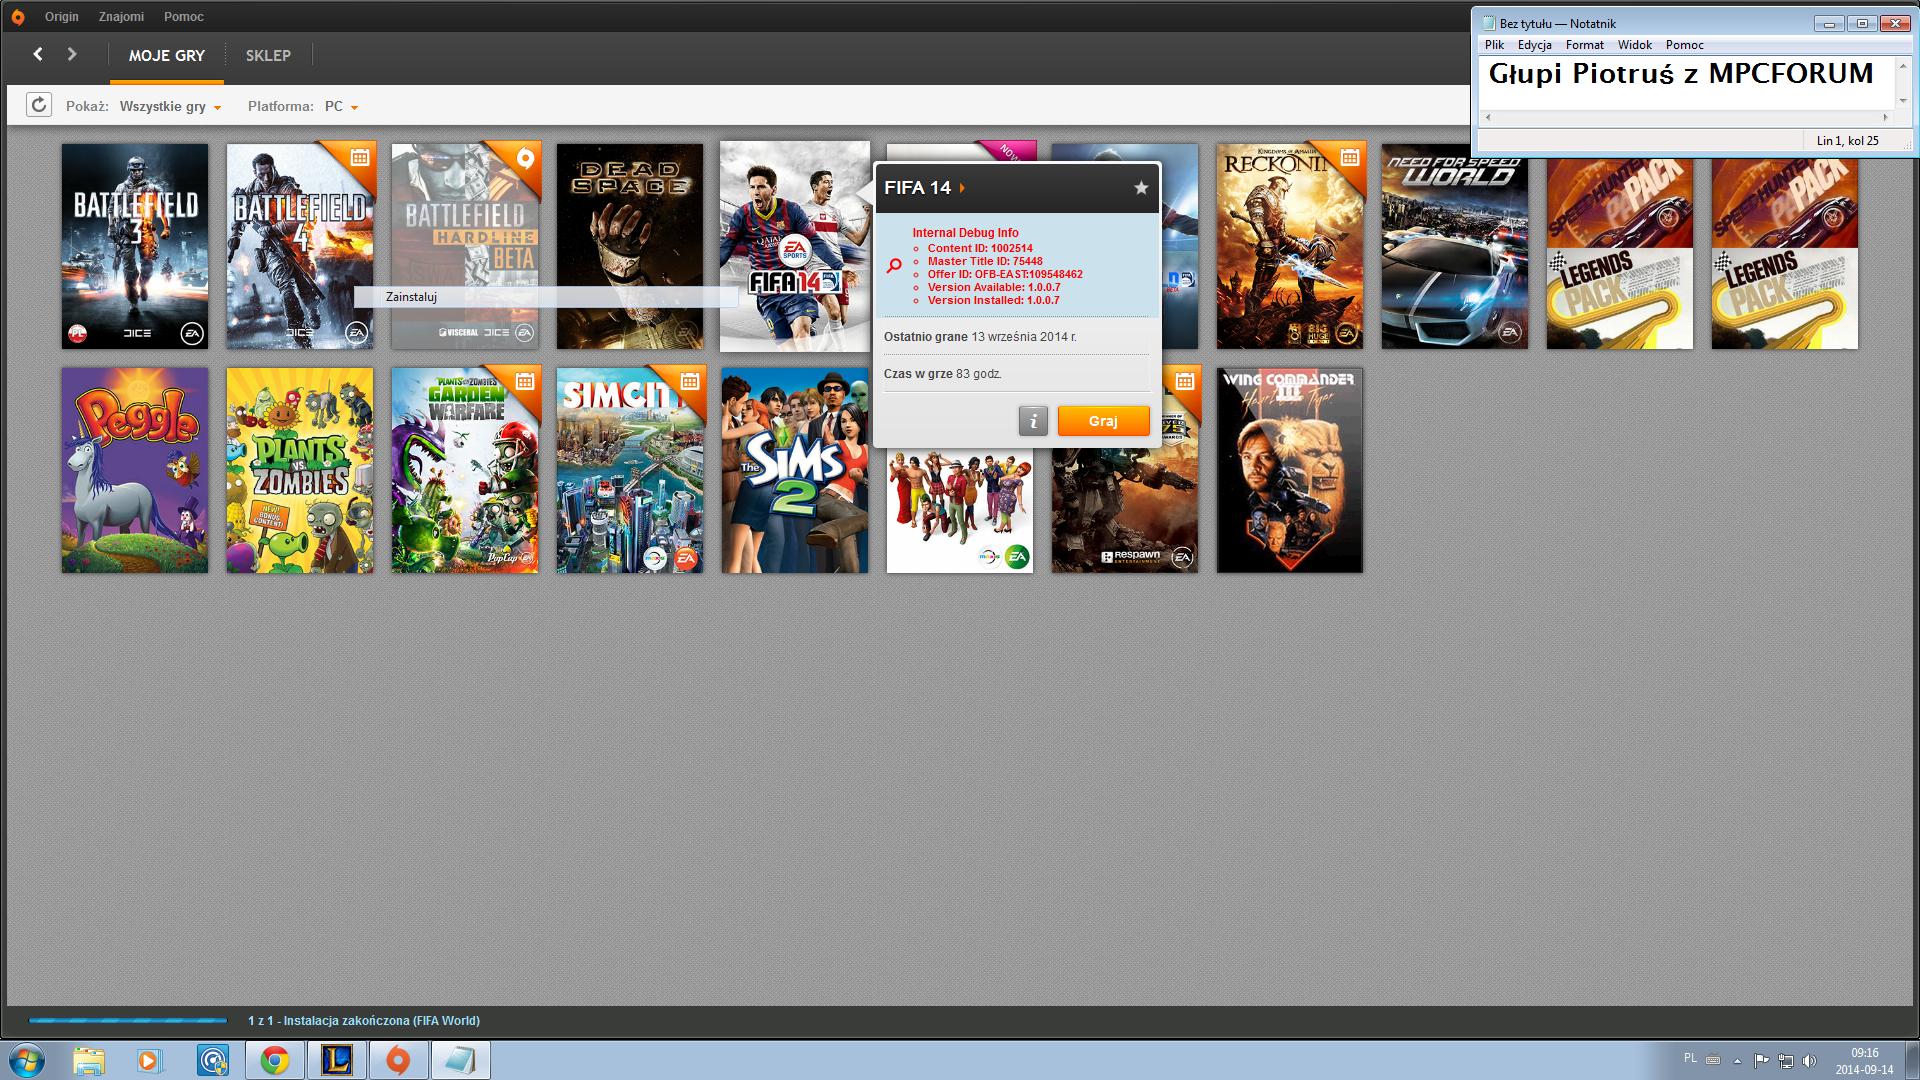Show hidden tray icons arrow

tap(1737, 1061)
